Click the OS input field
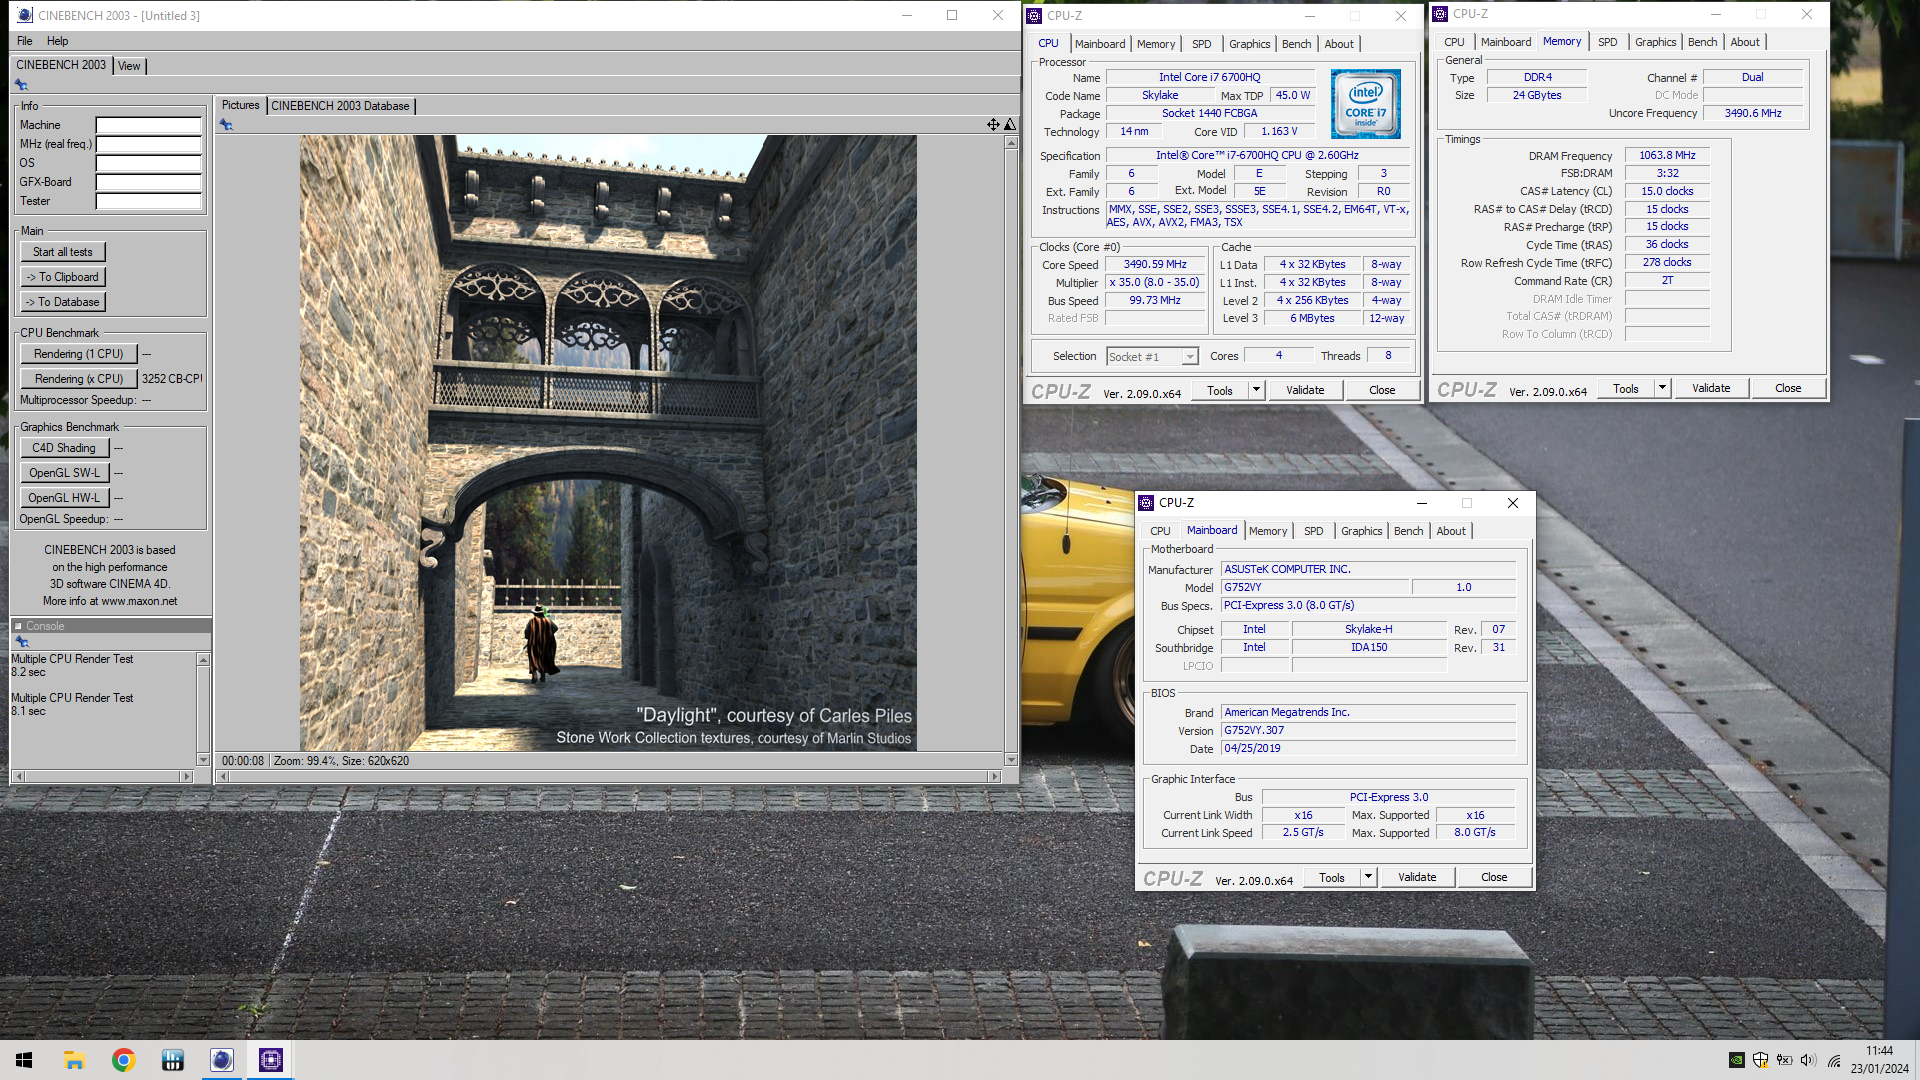 tap(148, 163)
